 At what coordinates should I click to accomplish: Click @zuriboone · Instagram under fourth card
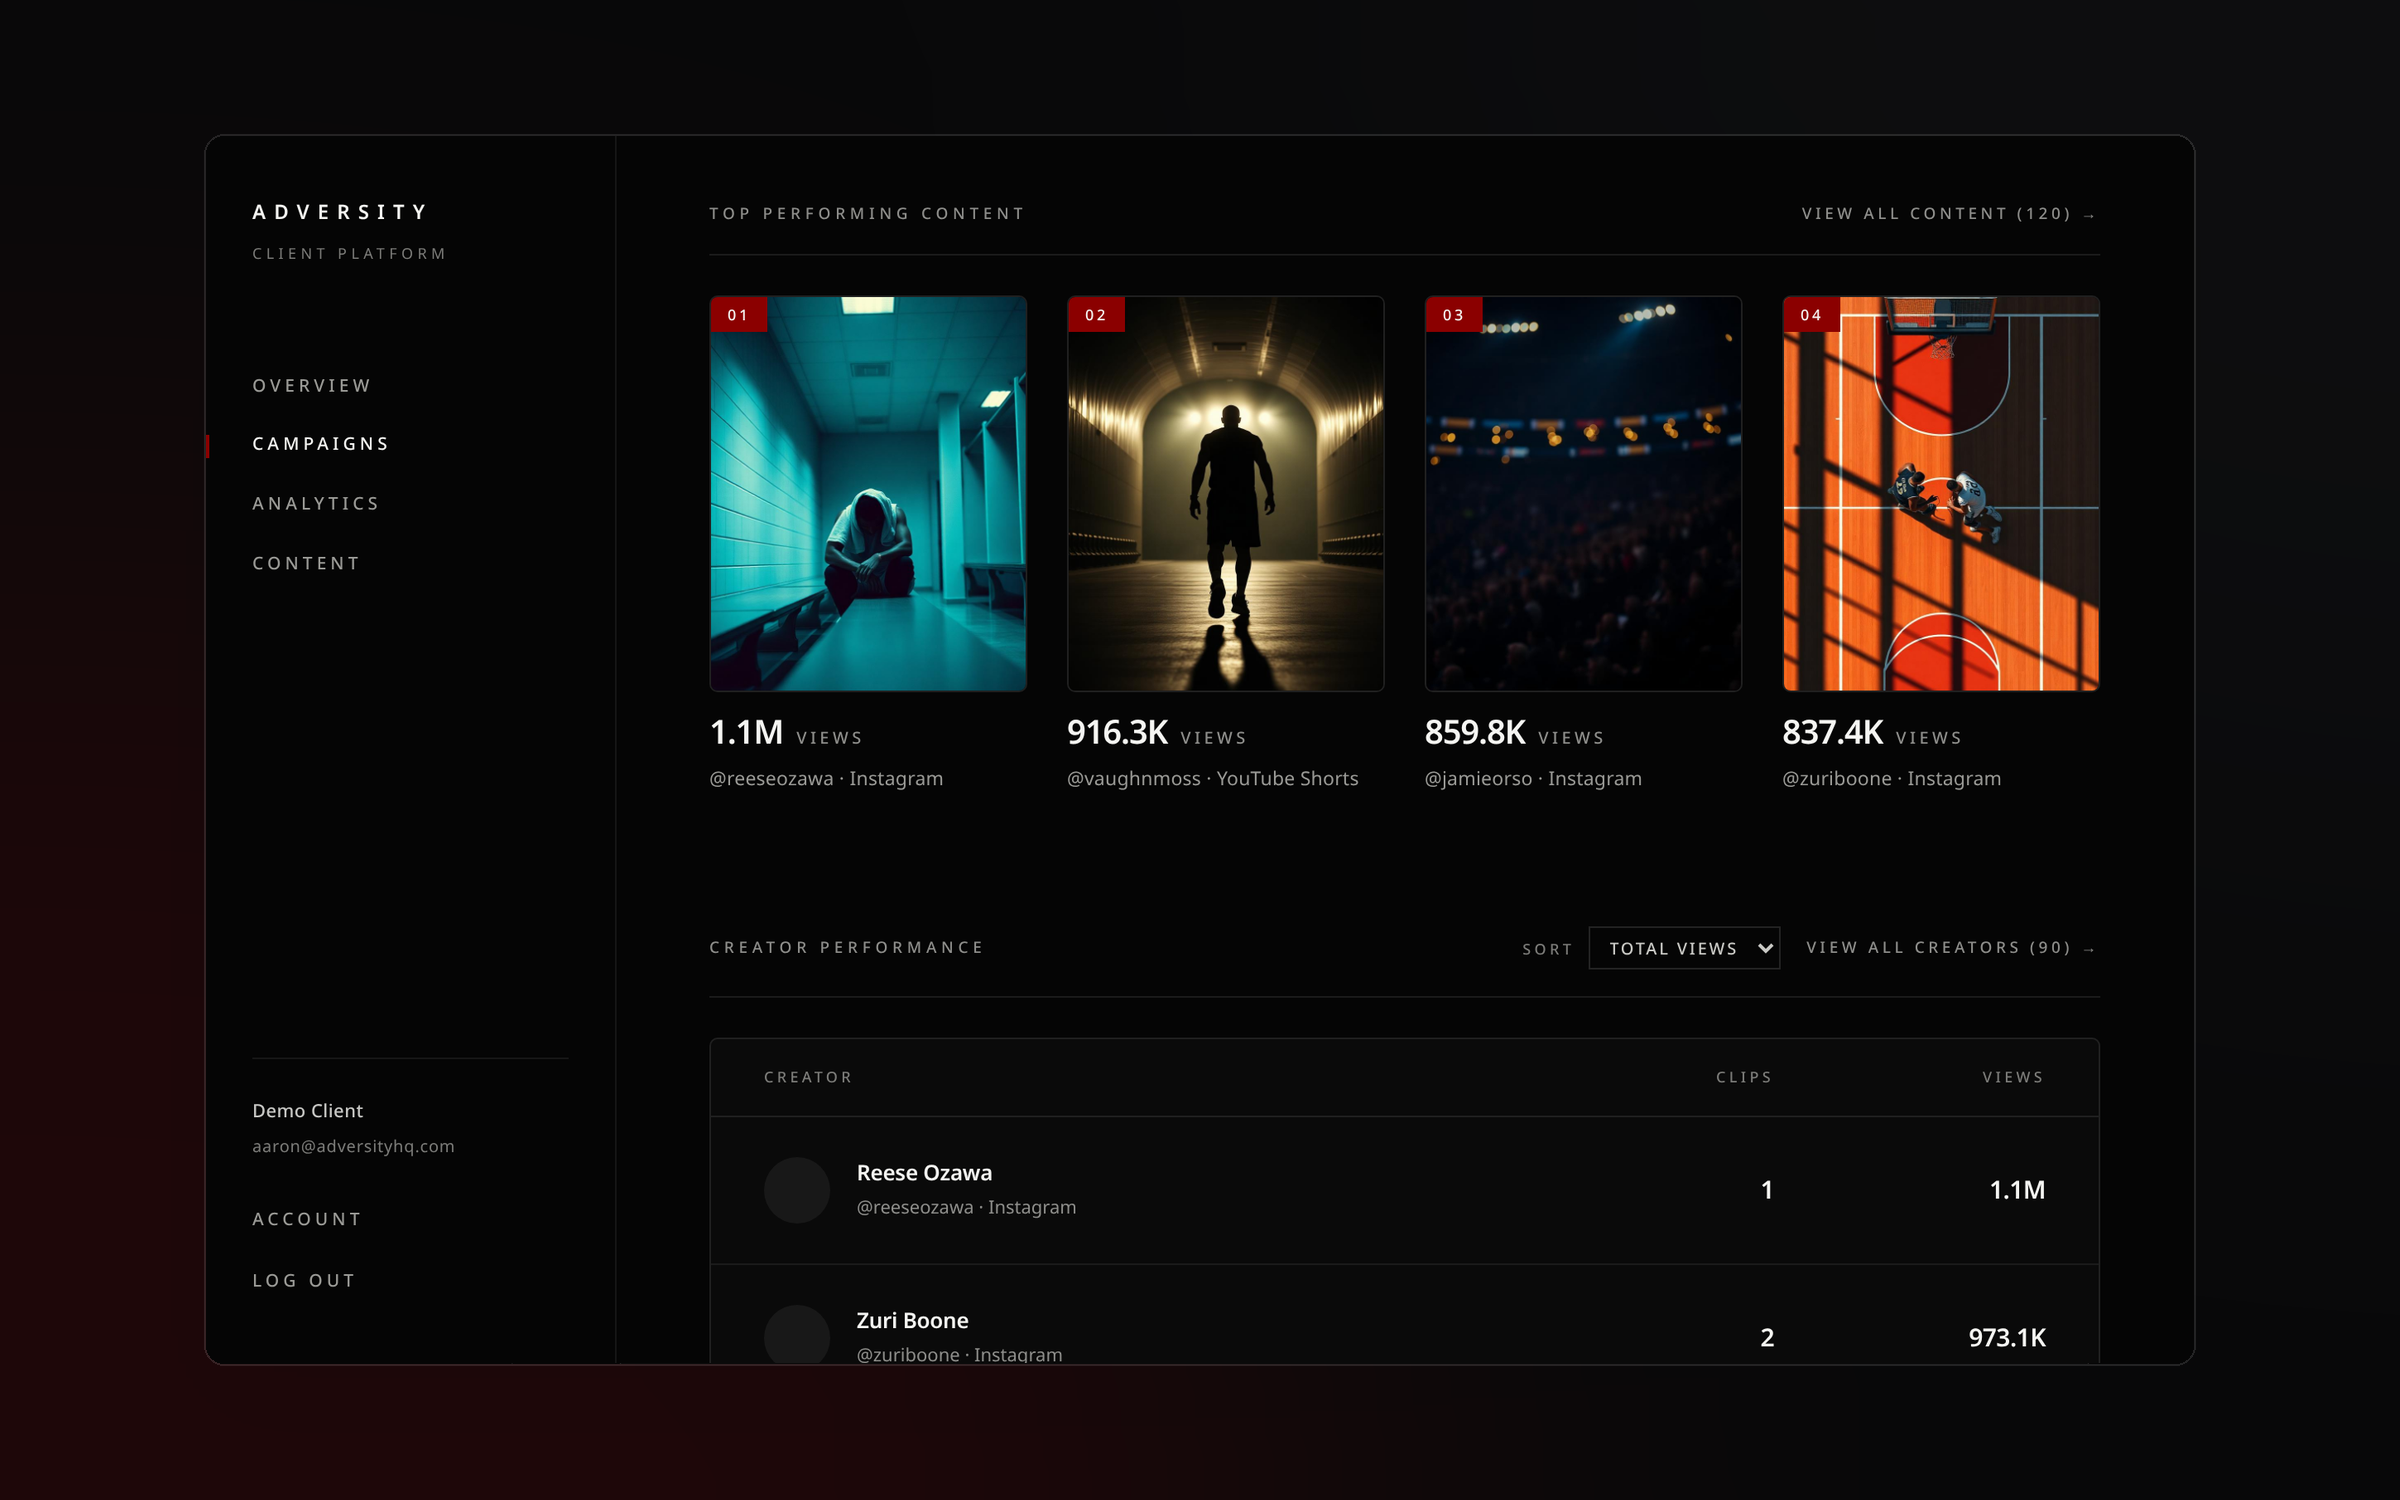(x=1892, y=778)
